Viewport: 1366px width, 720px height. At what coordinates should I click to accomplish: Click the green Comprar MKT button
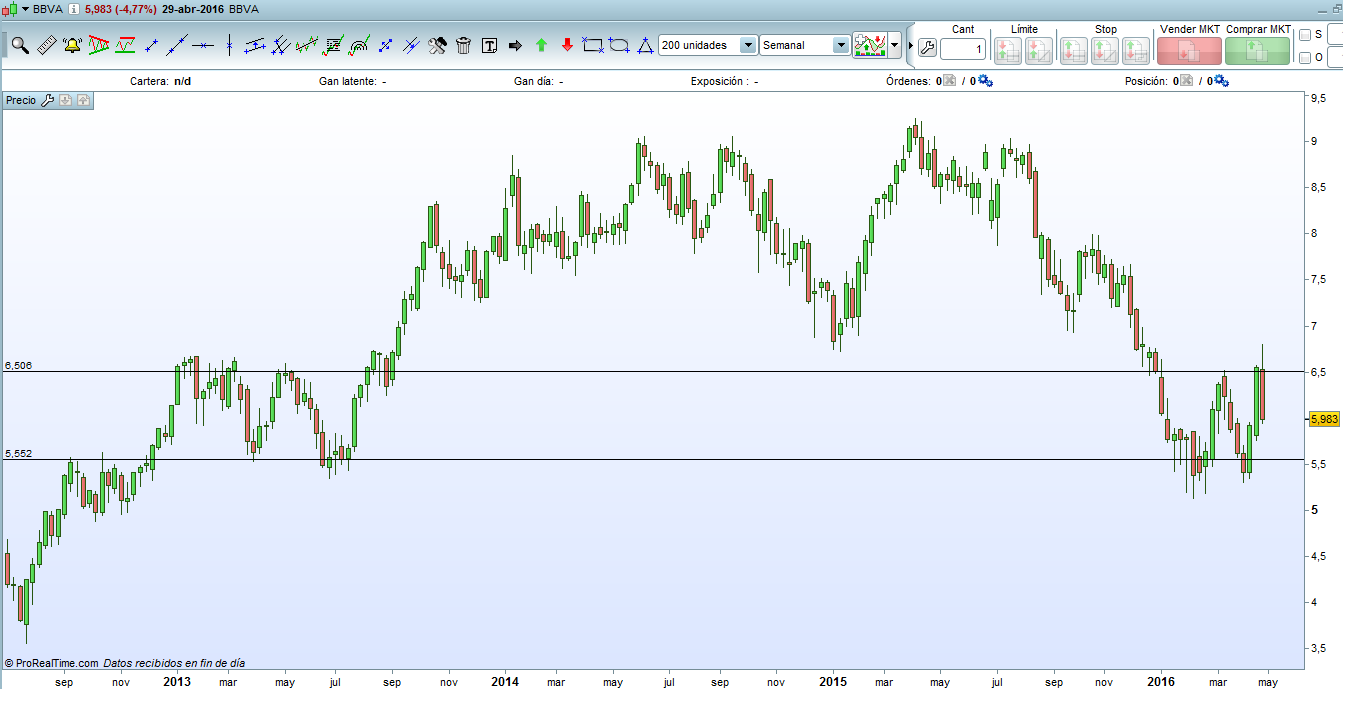pos(1257,50)
